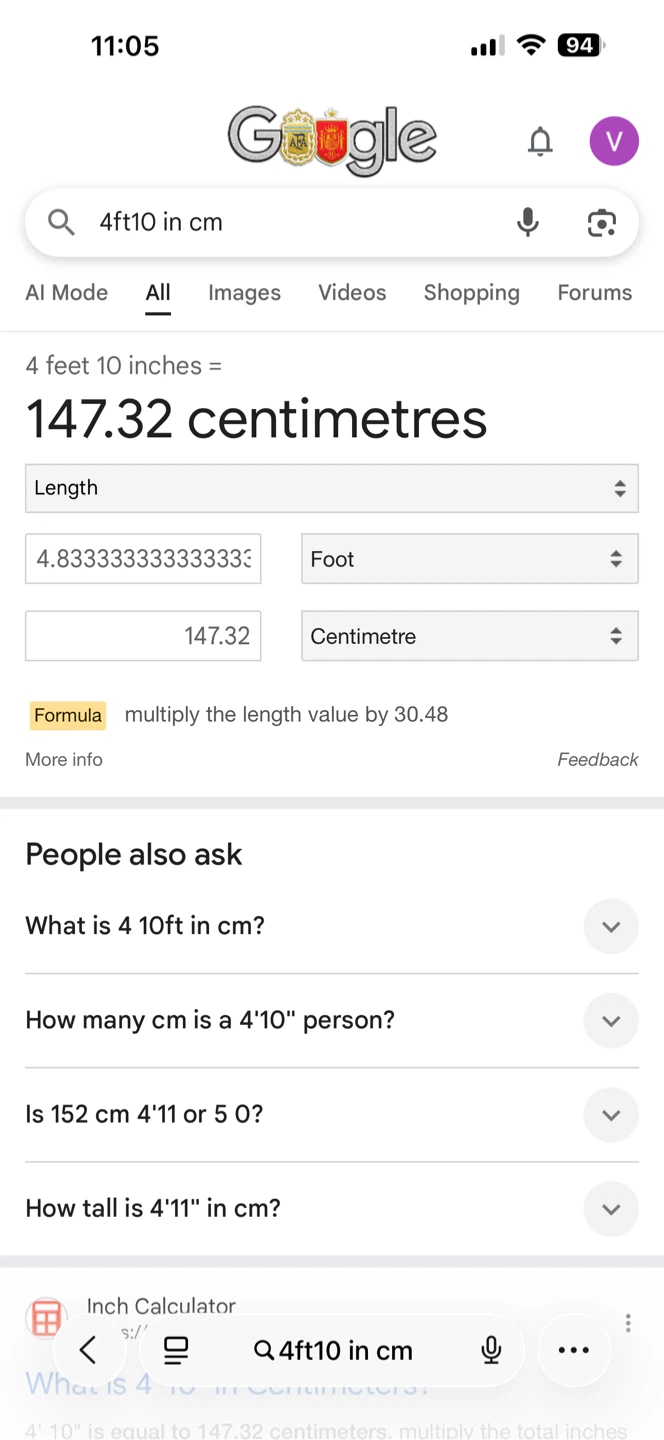
Task: Tap the magnifier icon in search box
Action: 61,222
